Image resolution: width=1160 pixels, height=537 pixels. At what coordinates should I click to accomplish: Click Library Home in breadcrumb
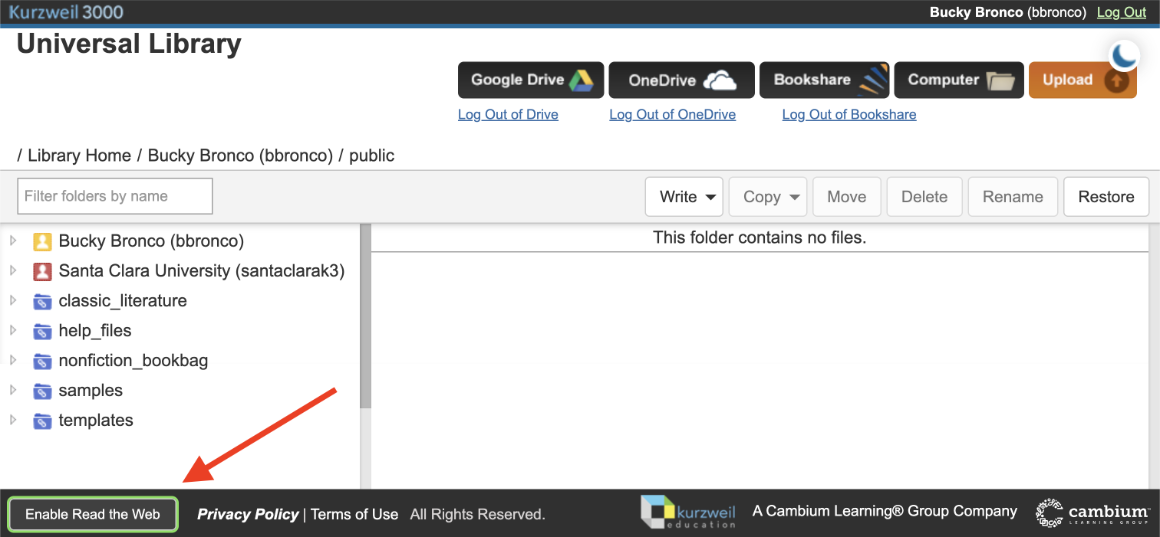click(79, 156)
